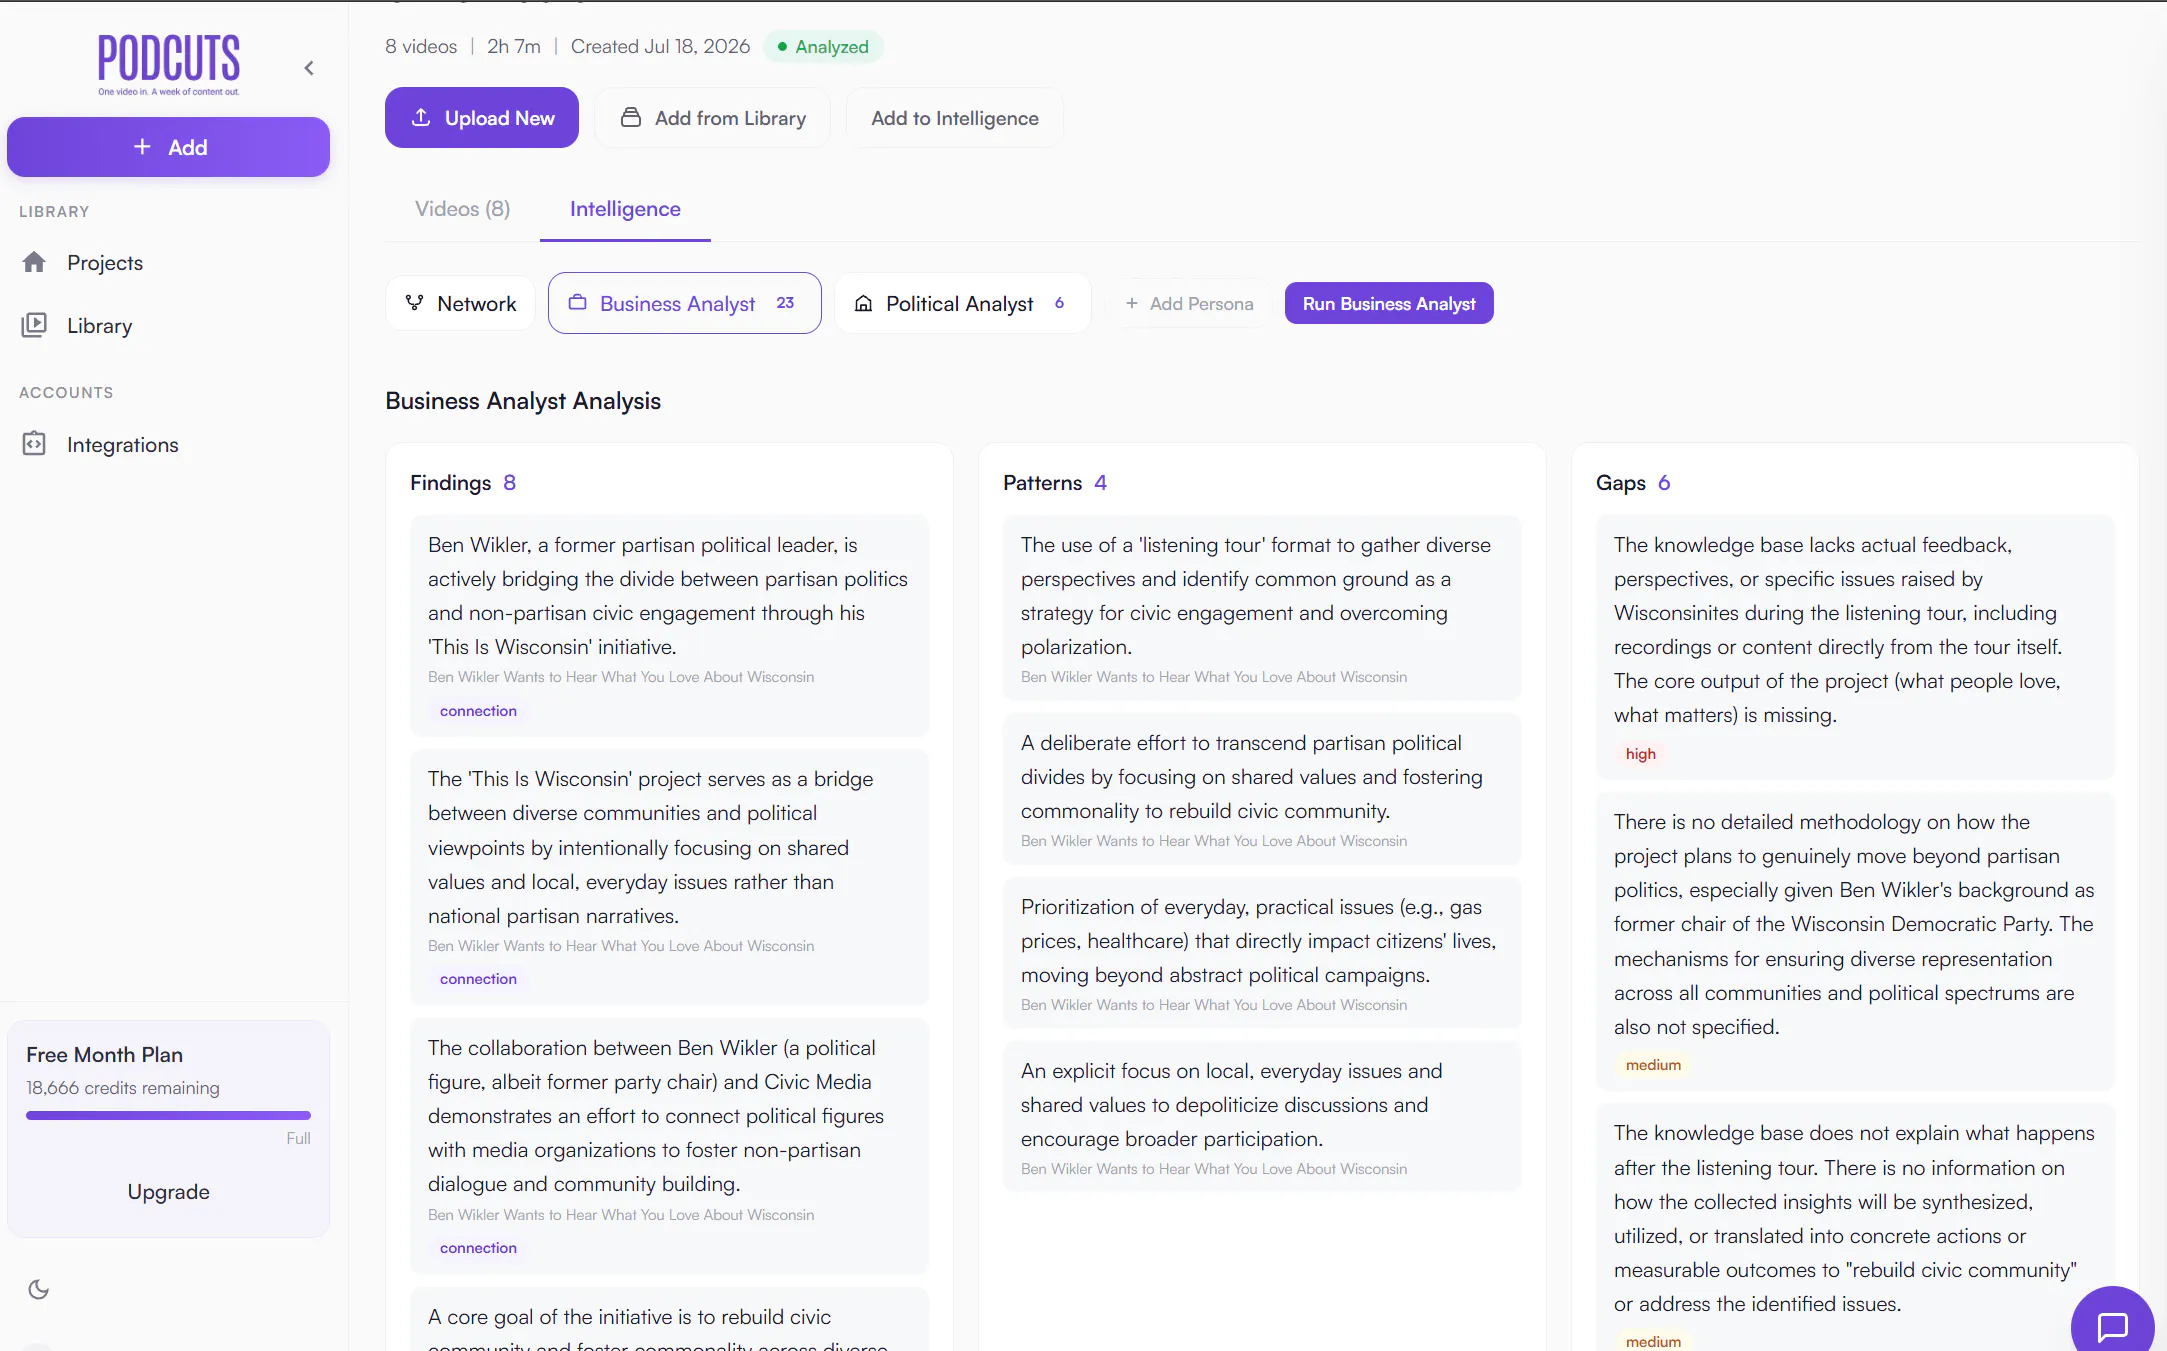Click the 23 count badge on Business Analyst
The image size is (2167, 1351).
(x=785, y=302)
